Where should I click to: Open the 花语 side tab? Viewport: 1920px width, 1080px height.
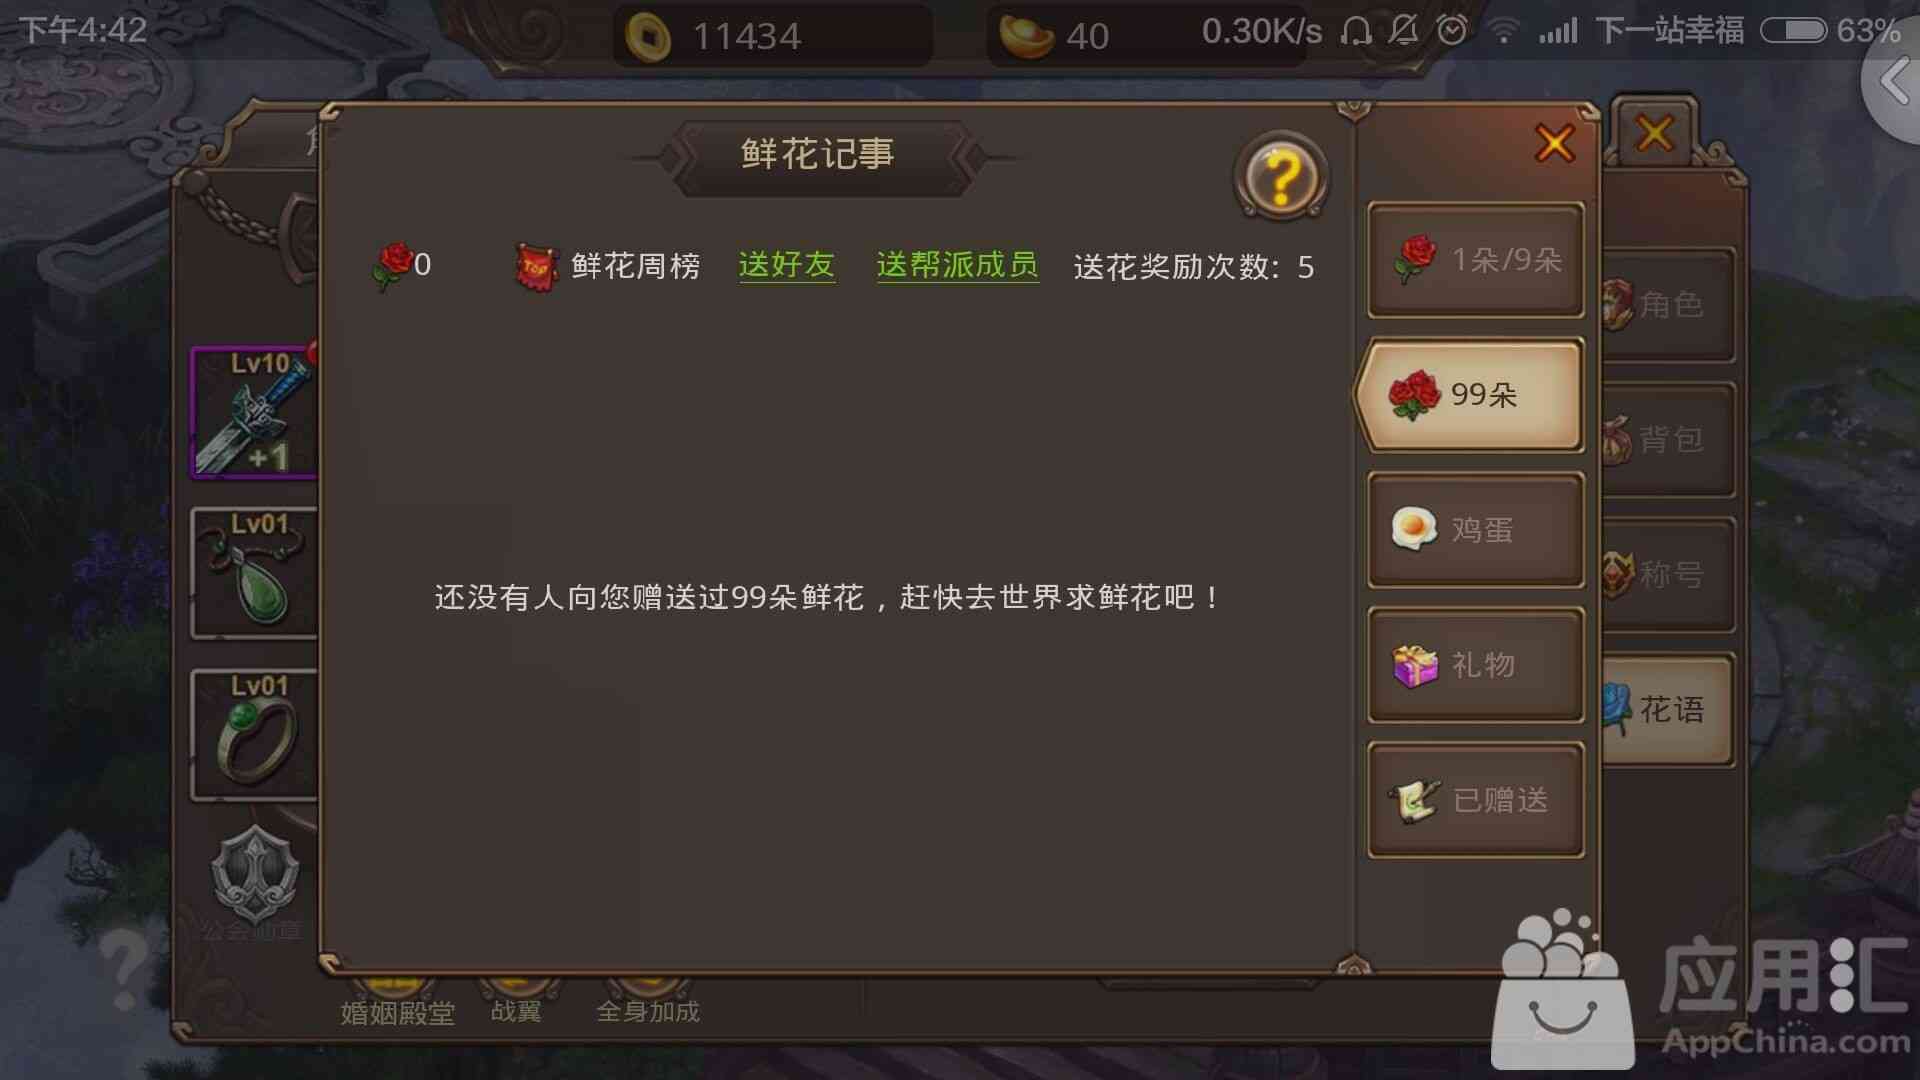click(1667, 709)
